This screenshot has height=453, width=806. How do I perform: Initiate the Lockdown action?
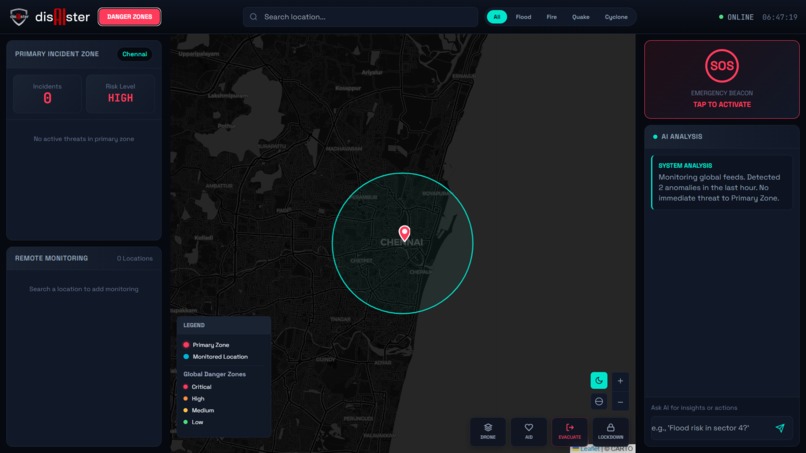(x=610, y=431)
